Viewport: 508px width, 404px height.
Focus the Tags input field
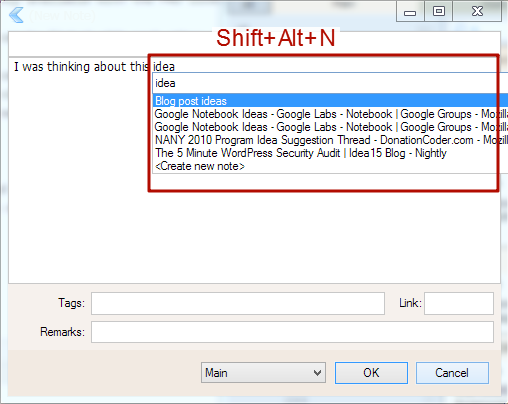(238, 303)
